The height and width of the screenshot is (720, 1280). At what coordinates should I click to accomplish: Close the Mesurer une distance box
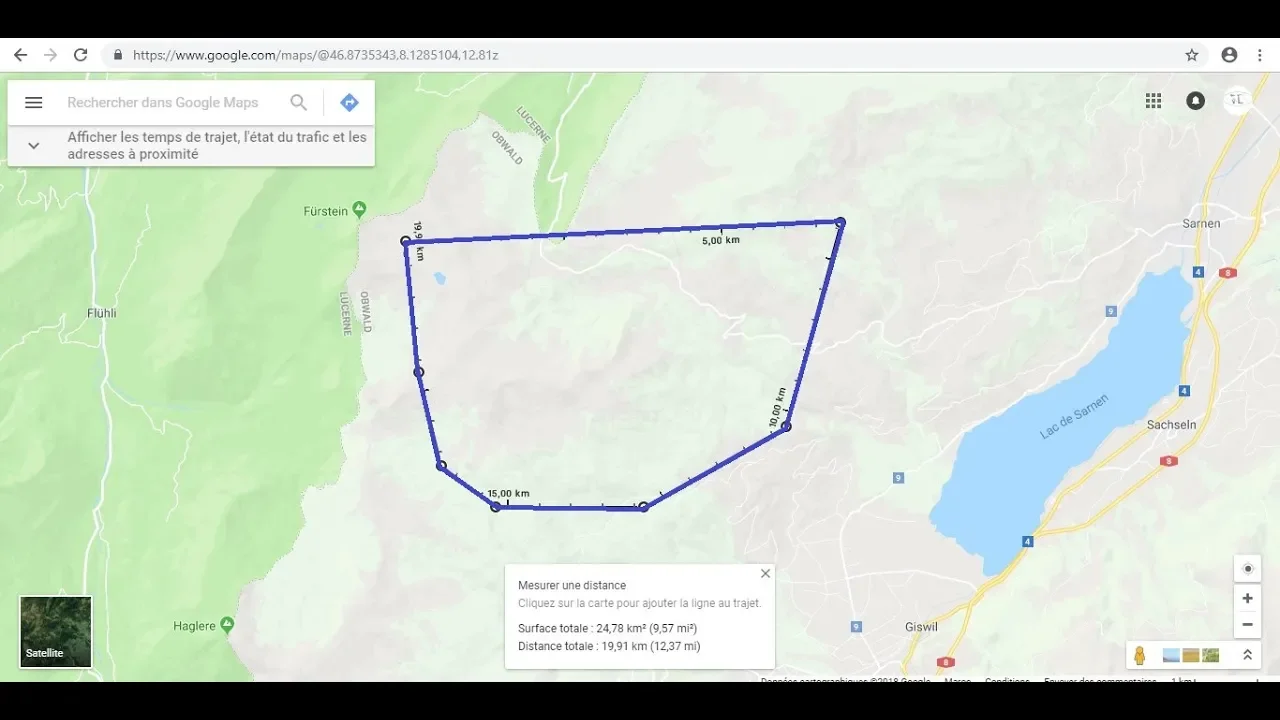pos(765,573)
